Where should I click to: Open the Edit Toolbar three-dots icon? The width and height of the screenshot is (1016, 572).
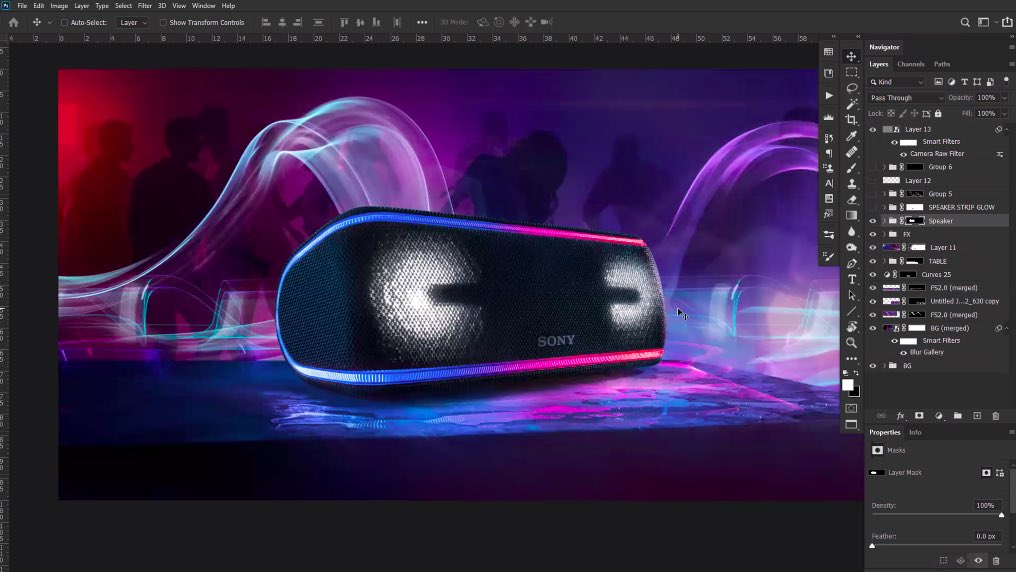(851, 358)
